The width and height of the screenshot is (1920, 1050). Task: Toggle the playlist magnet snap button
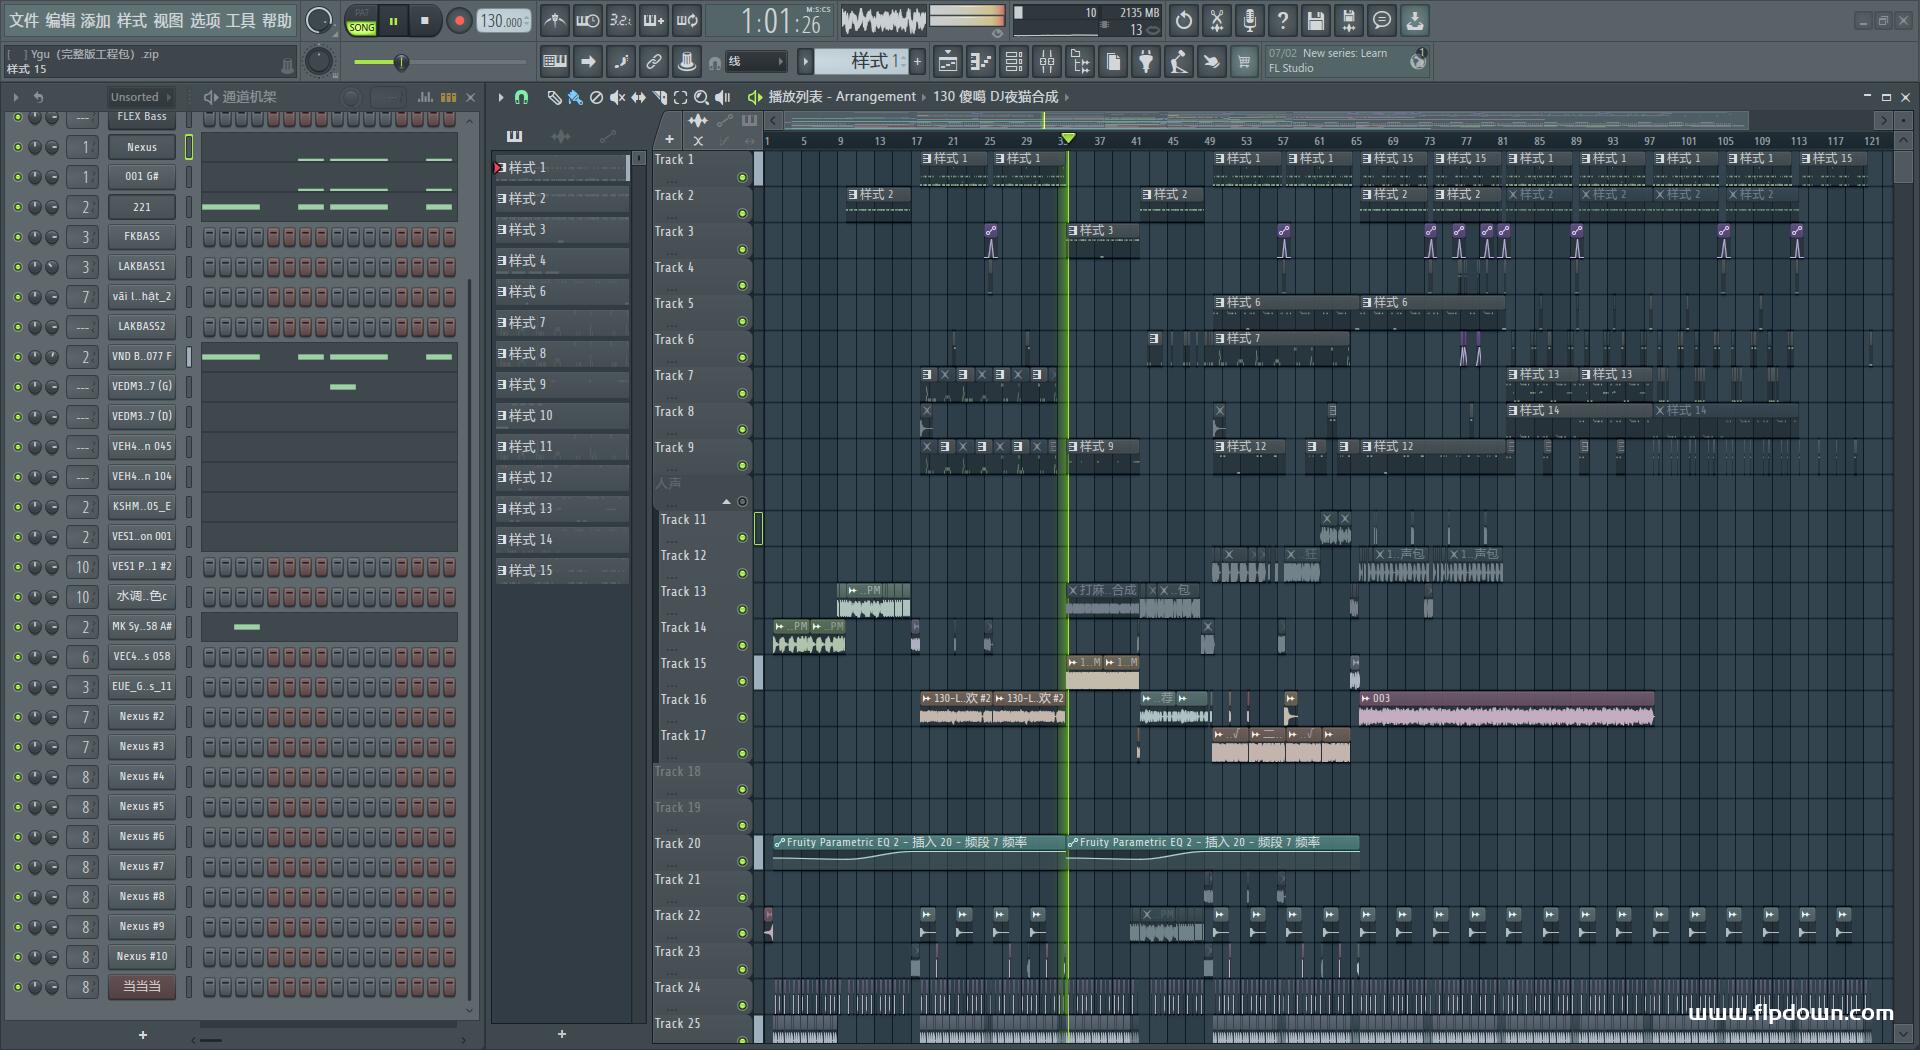tap(521, 97)
